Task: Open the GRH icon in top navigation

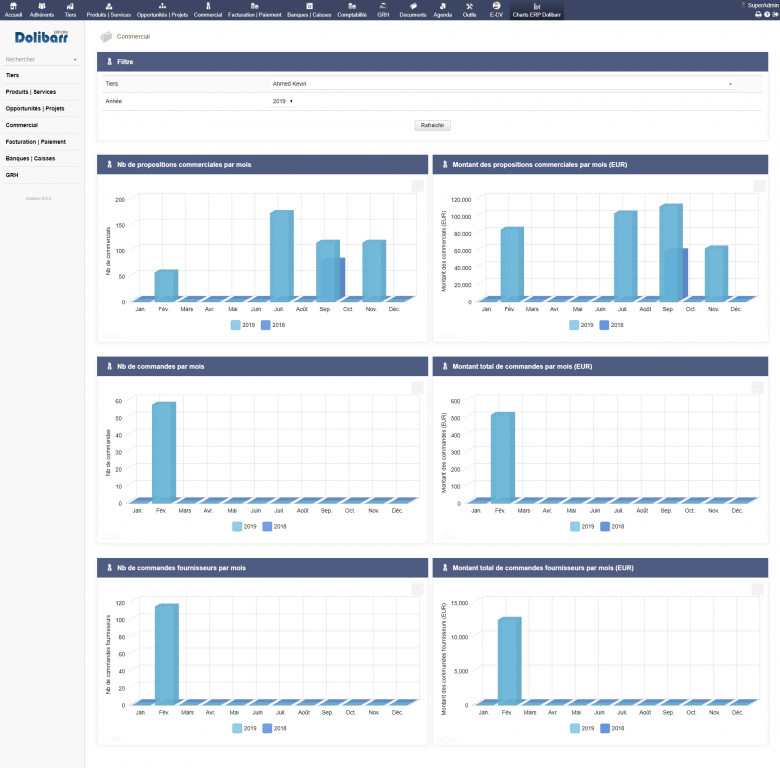Action: [x=383, y=6]
